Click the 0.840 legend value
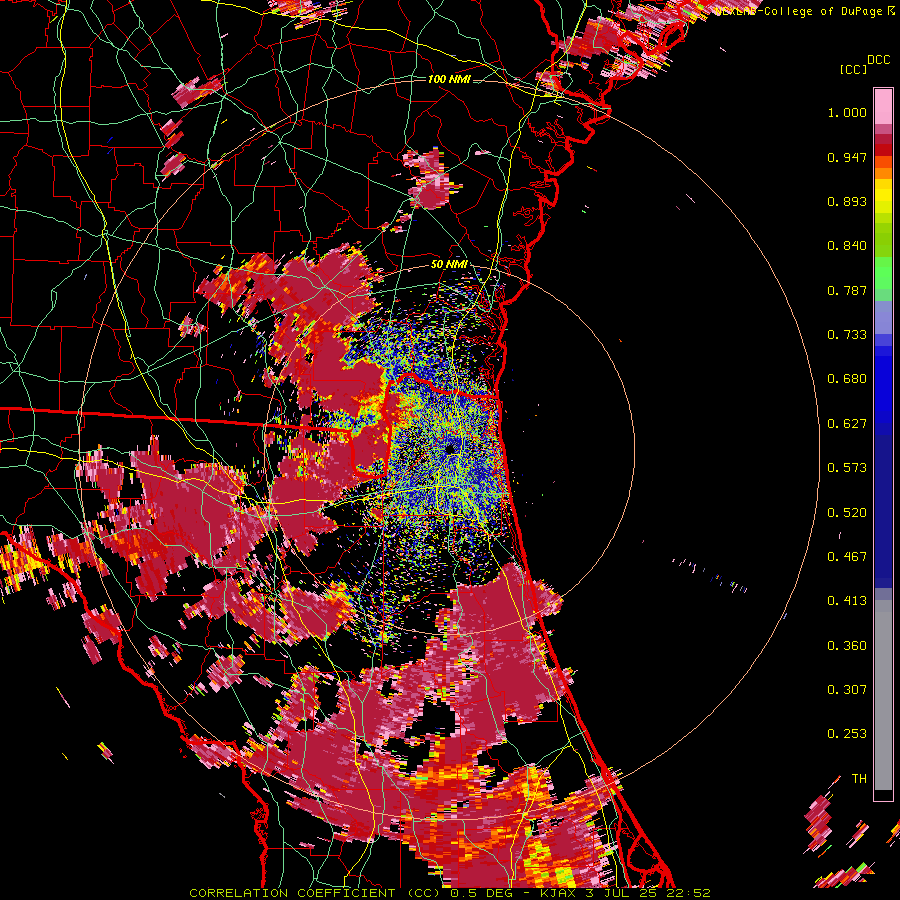900x900 pixels. pos(847,246)
